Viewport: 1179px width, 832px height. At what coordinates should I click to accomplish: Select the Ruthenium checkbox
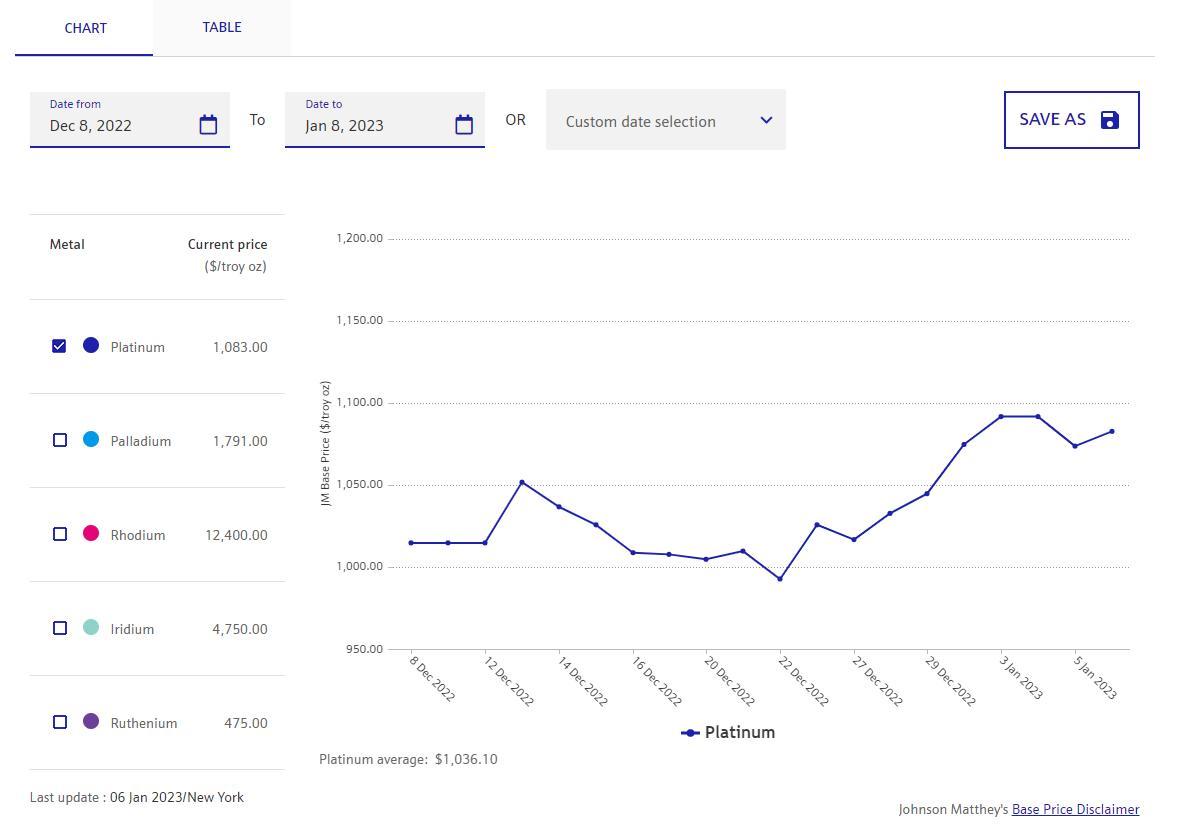pyautogui.click(x=60, y=722)
